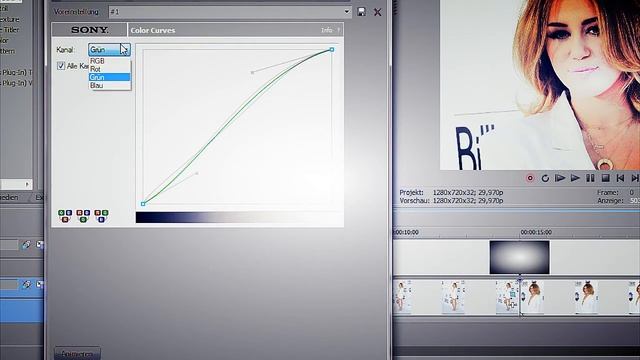
Task: Click the Frame value 0
Action: click(x=632, y=192)
